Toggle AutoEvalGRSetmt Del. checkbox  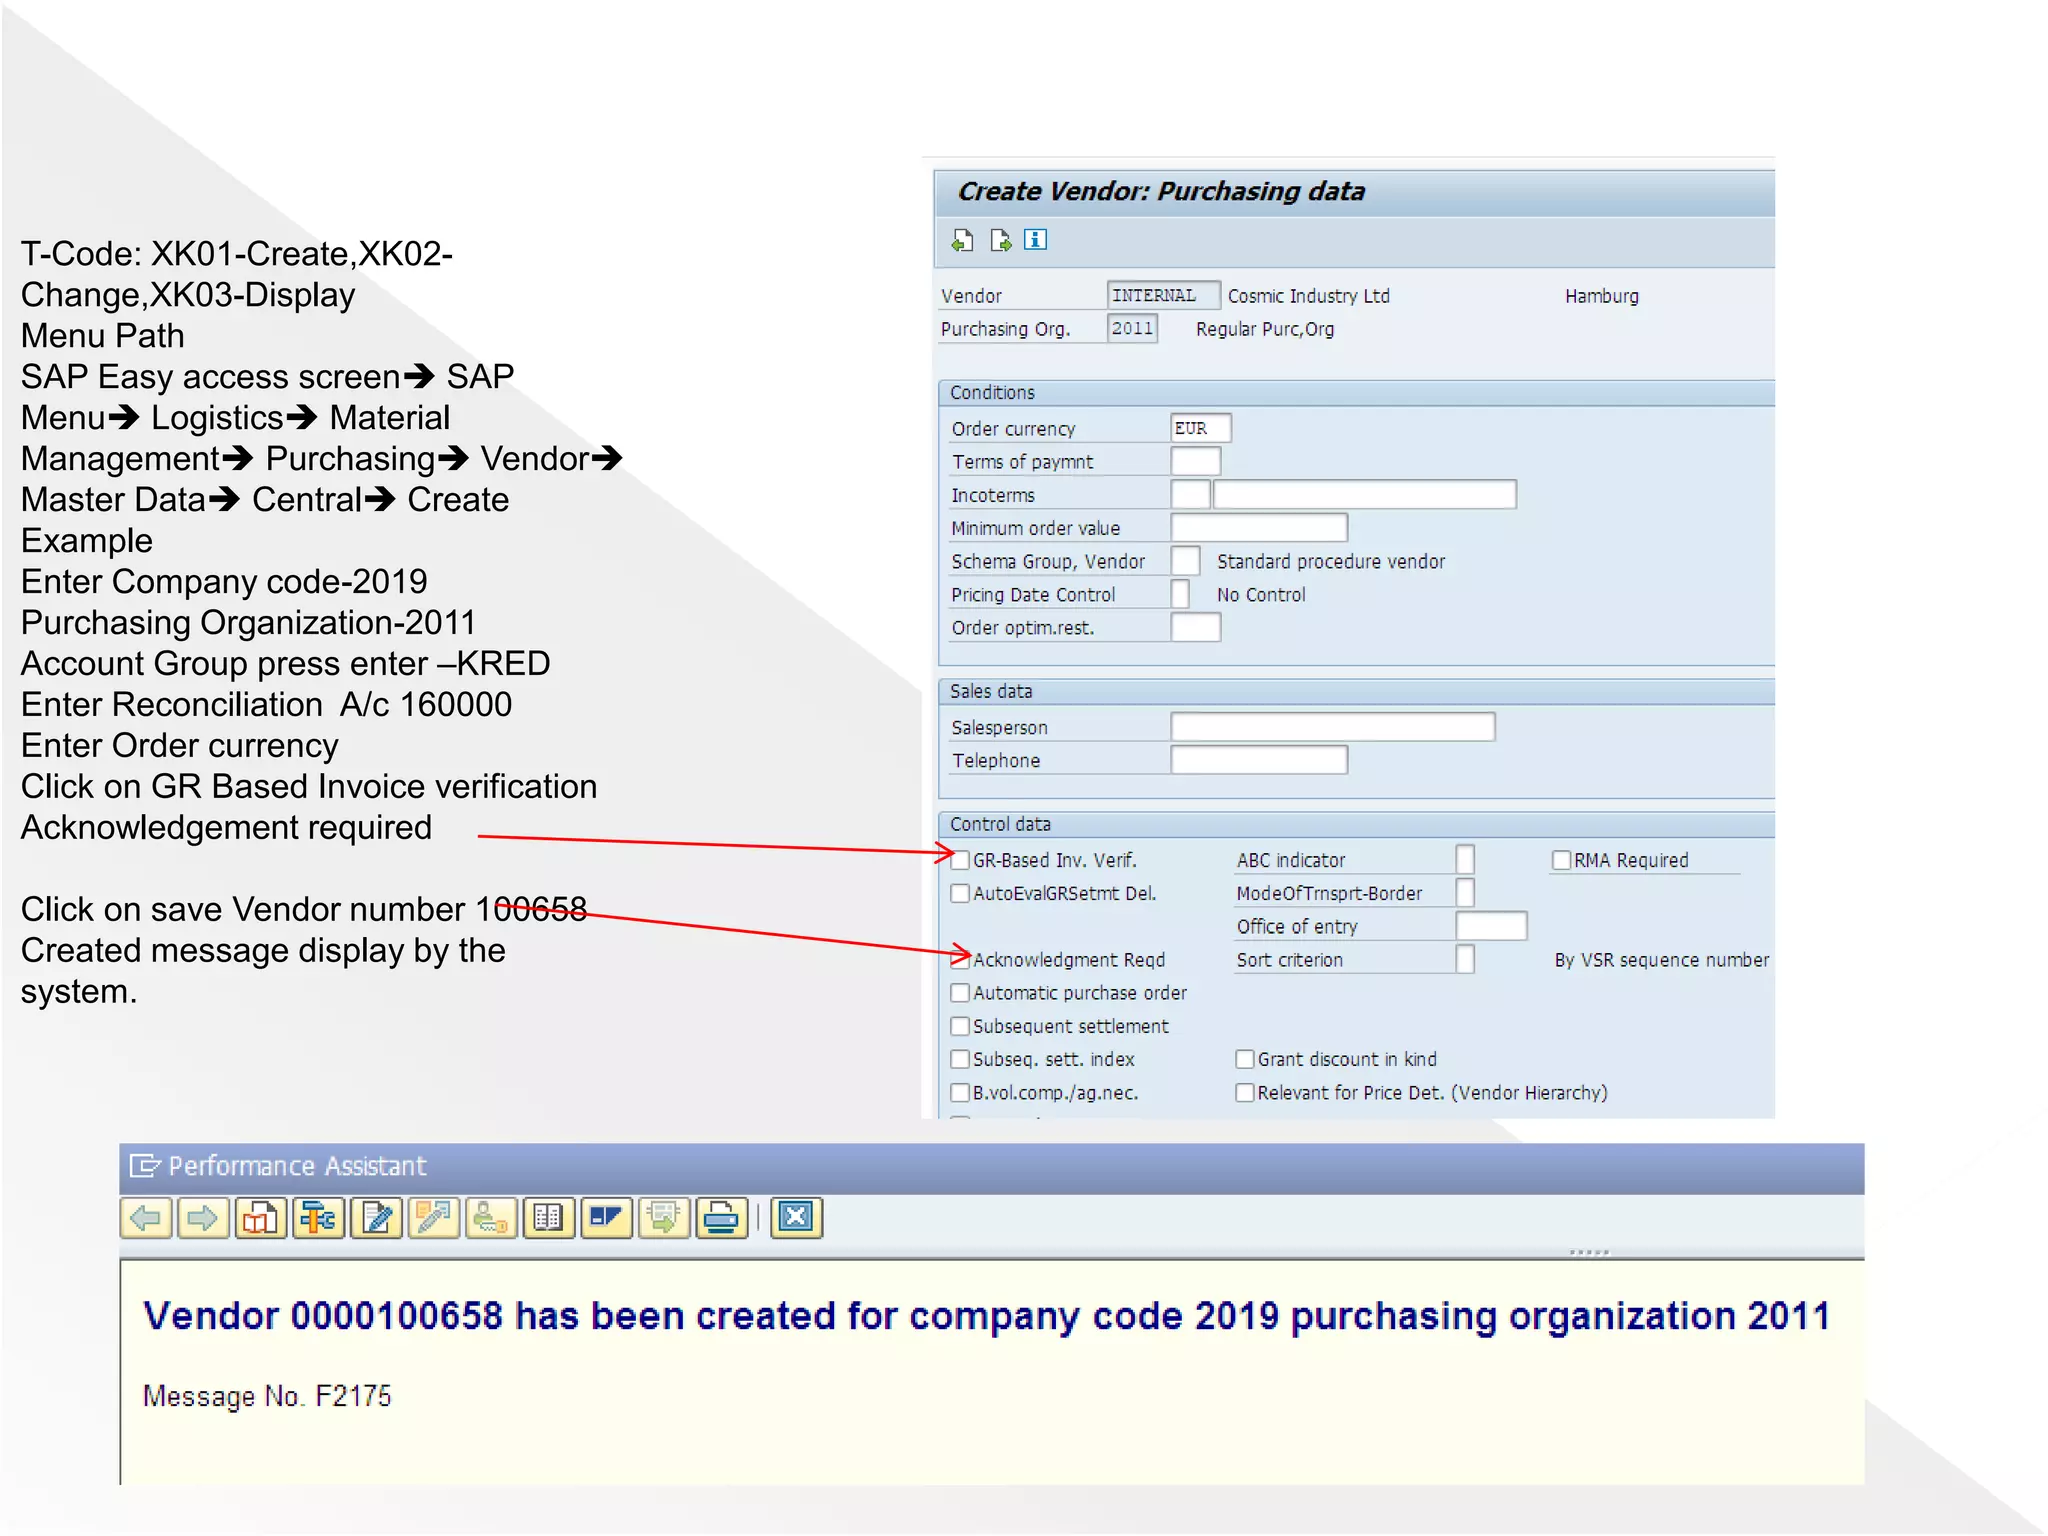[x=960, y=893]
